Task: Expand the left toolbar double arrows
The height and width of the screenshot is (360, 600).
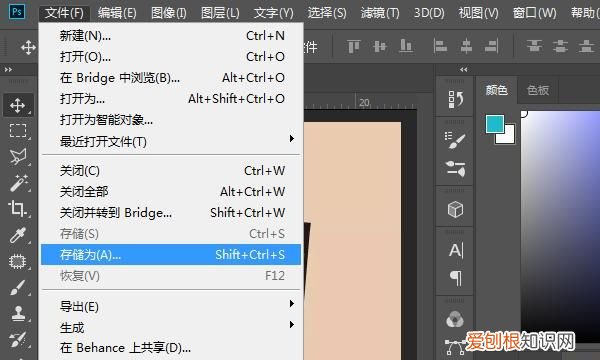Action: 8,70
